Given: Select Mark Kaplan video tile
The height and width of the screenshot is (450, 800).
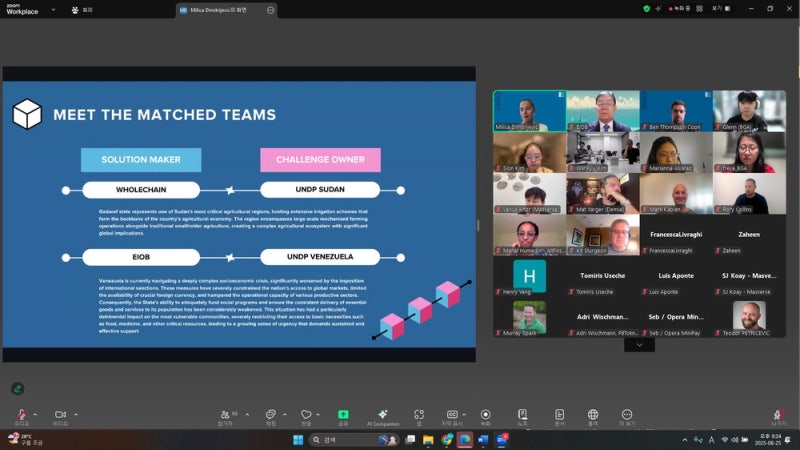Looking at the screenshot, I should [x=676, y=193].
